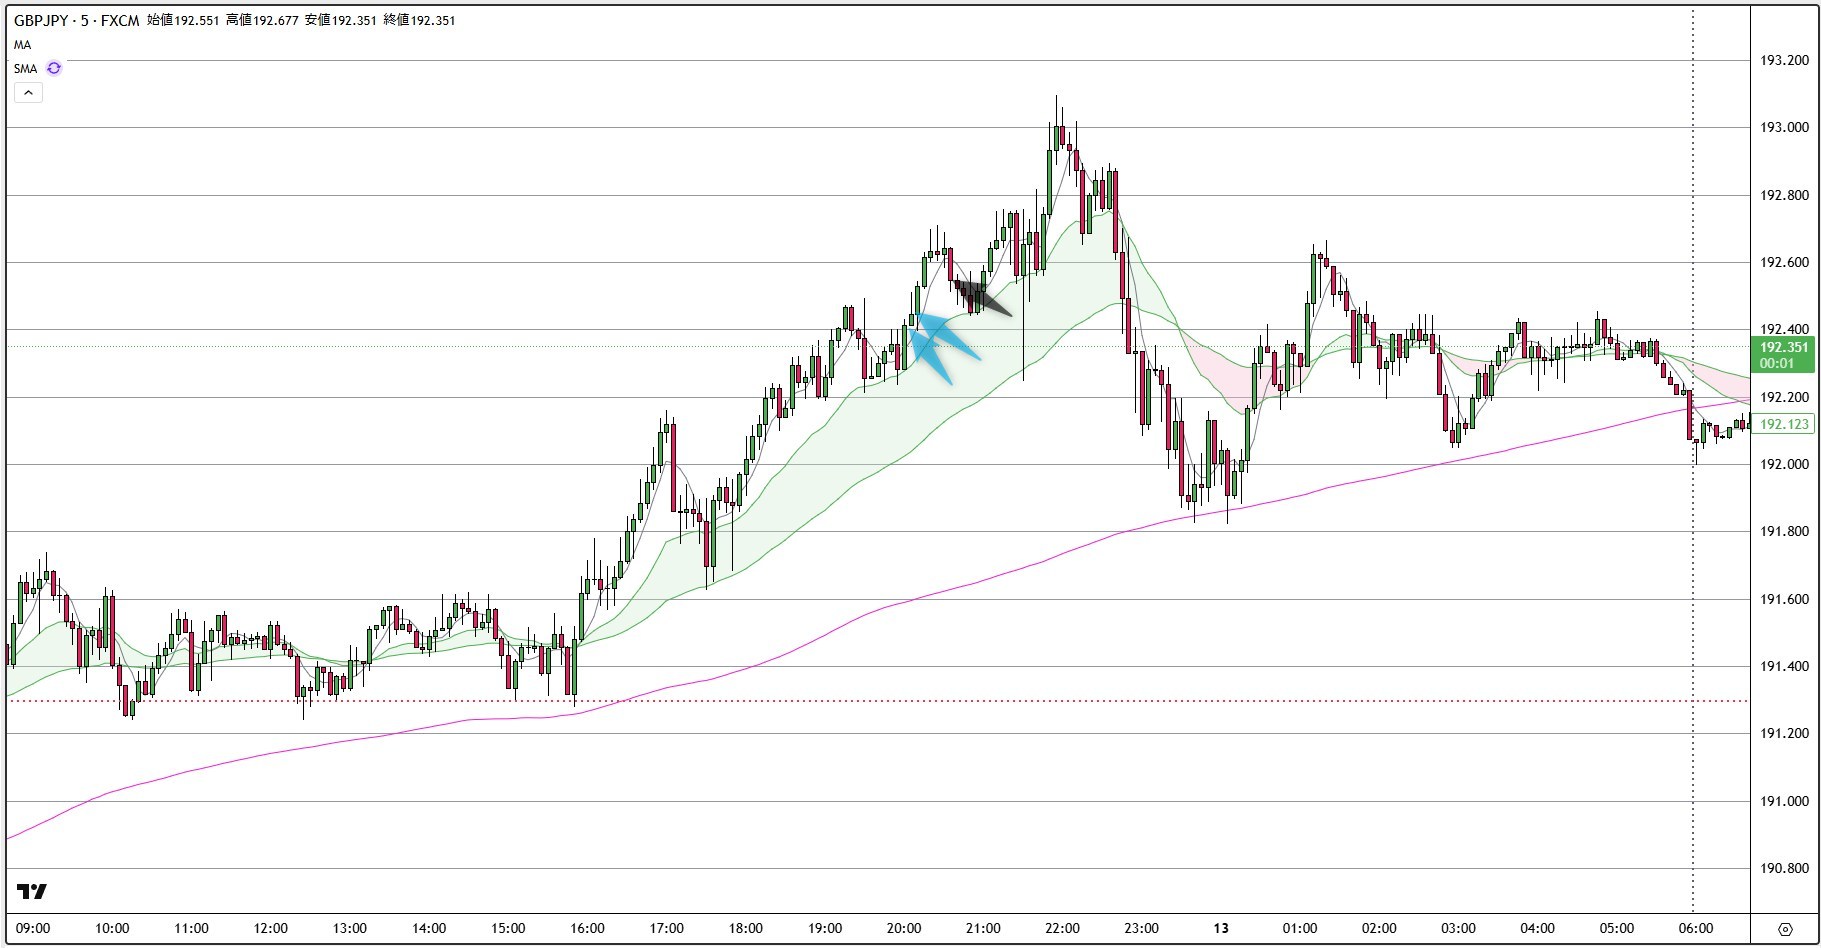Click the 192.000 price axis label
The image size is (1821, 948).
click(1784, 464)
